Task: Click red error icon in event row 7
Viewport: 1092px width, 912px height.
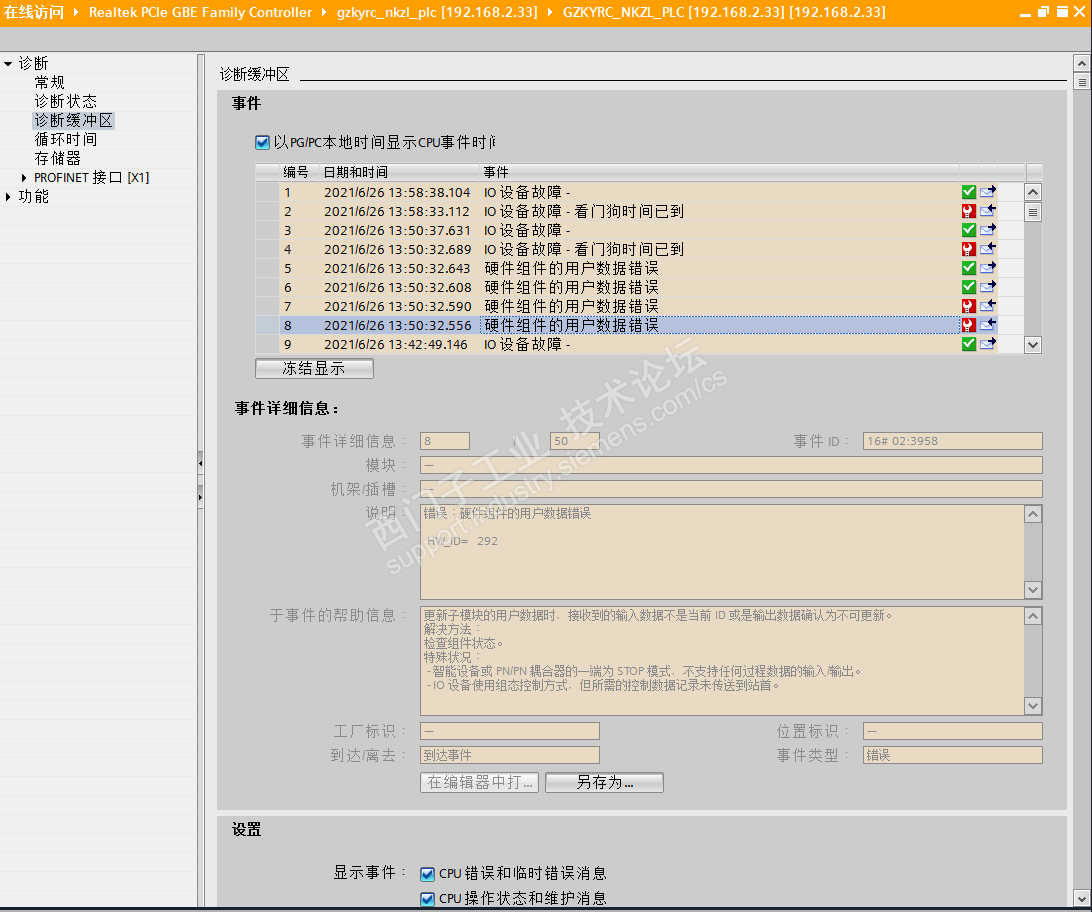Action: [x=968, y=306]
